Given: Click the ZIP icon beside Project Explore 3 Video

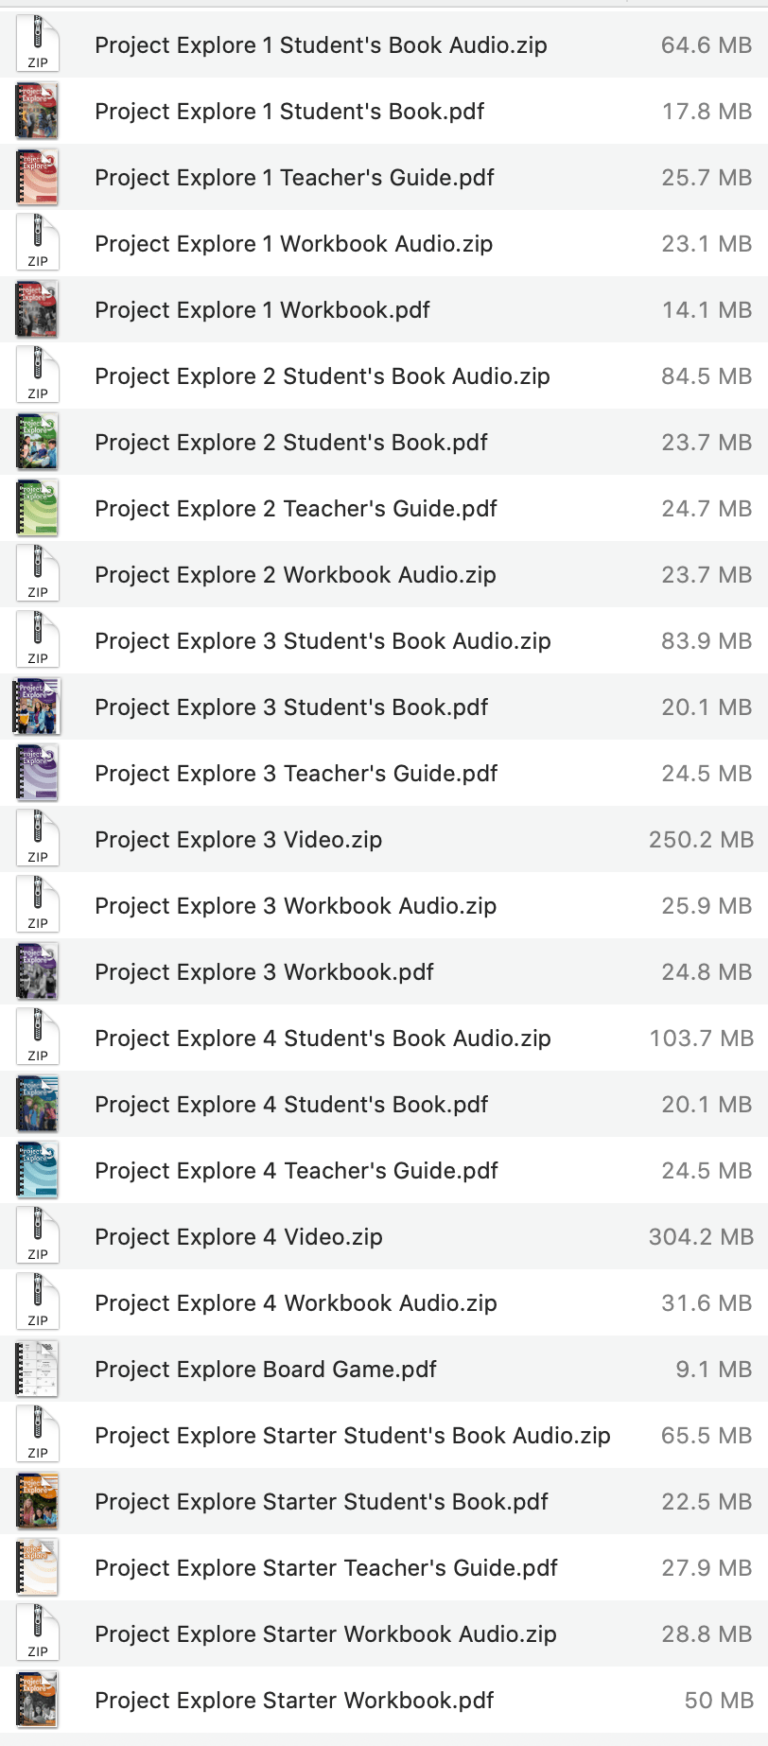Looking at the screenshot, I should coord(37,839).
